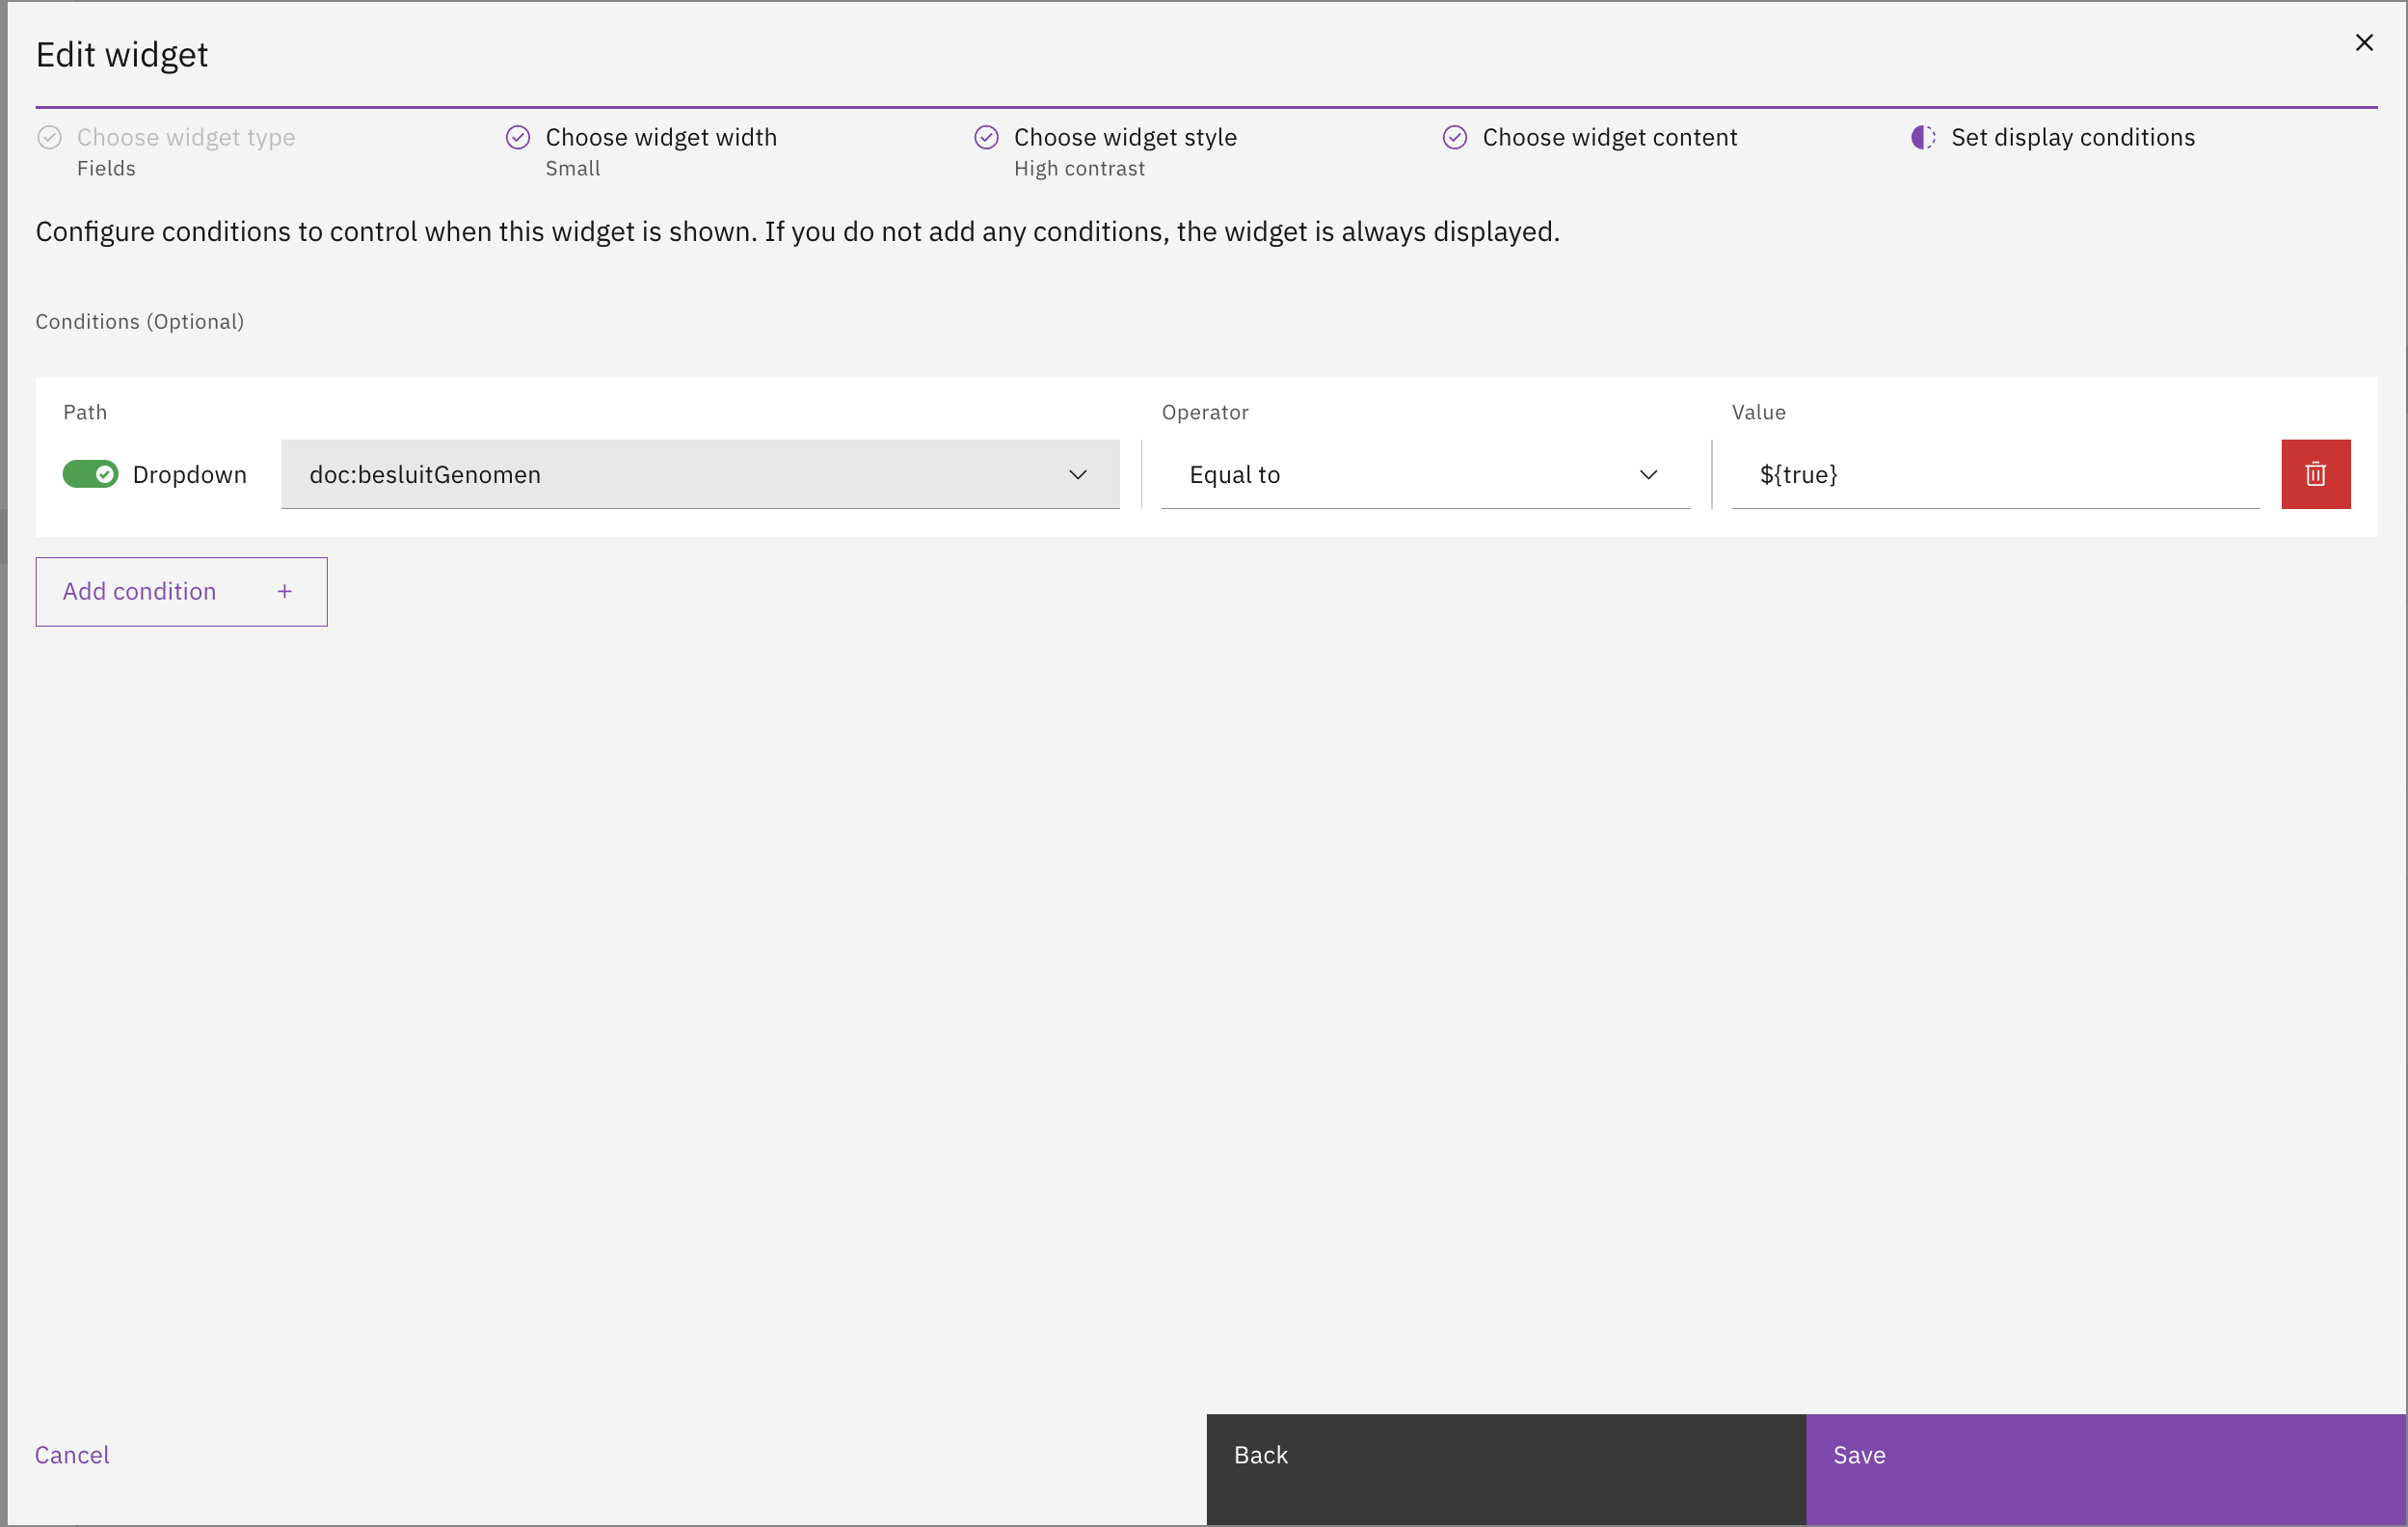Viewport: 2408px width, 1527px height.
Task: Click greyed checkmark beside Choose widget type
Action: click(x=49, y=137)
